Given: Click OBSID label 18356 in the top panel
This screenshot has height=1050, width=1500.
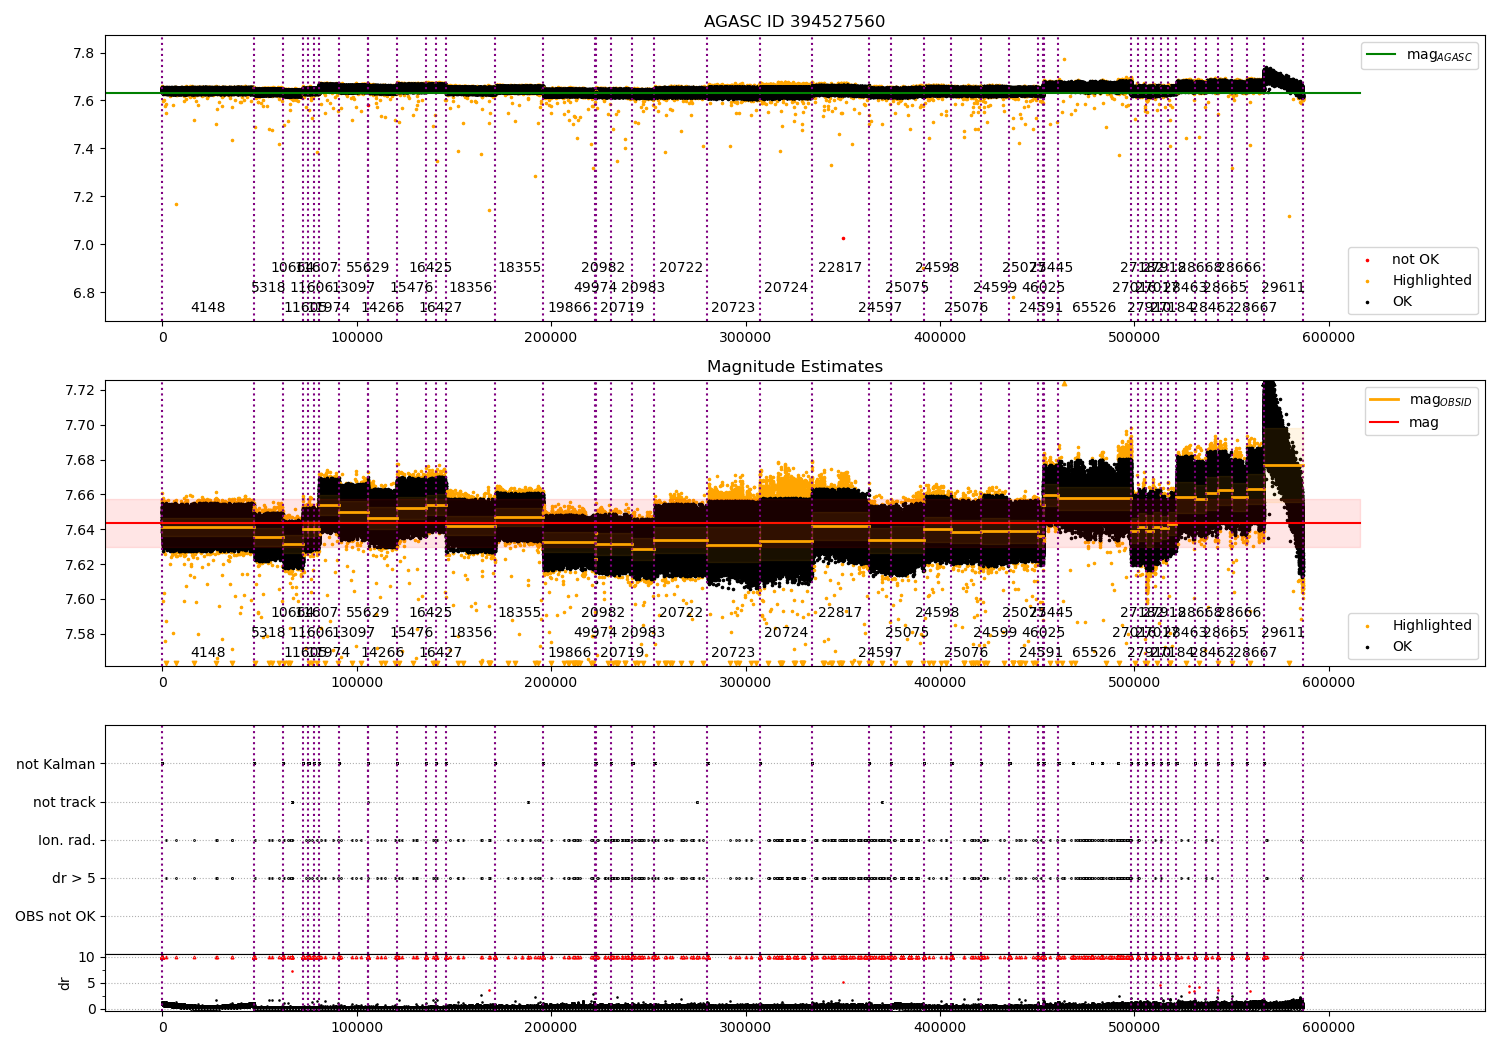Looking at the screenshot, I should 470,287.
